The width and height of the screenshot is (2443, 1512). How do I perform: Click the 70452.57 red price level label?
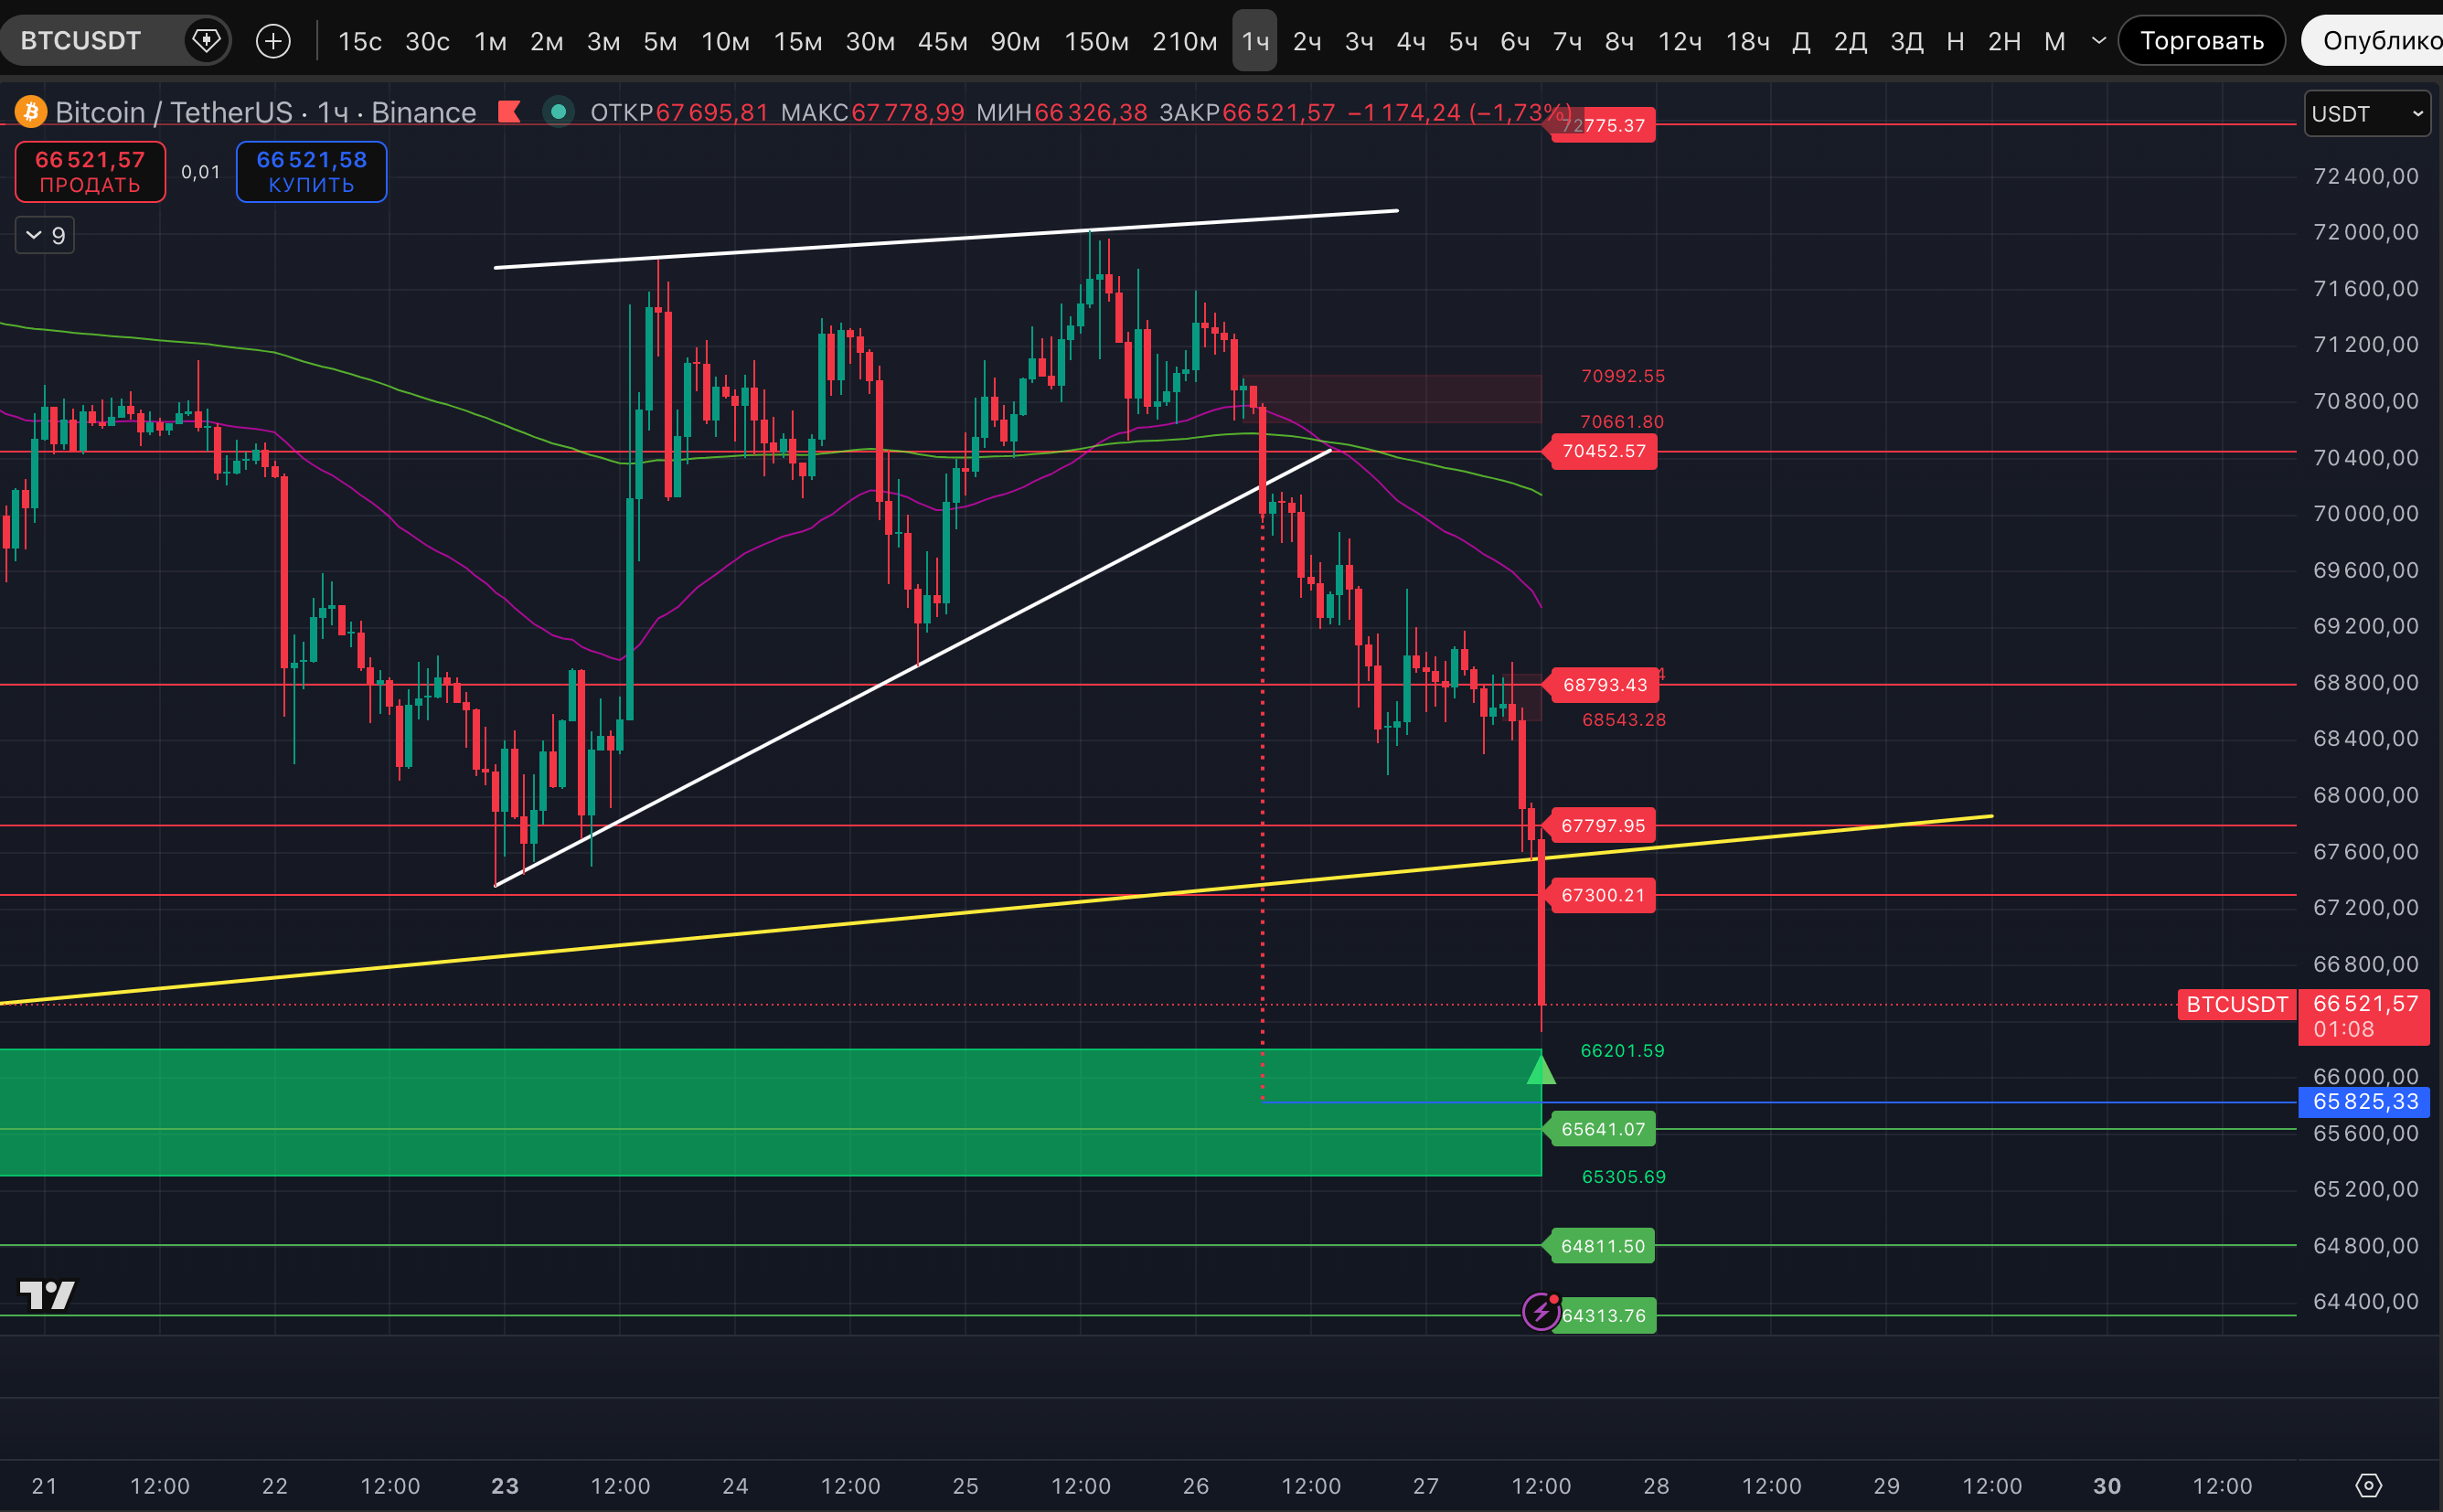[1603, 451]
